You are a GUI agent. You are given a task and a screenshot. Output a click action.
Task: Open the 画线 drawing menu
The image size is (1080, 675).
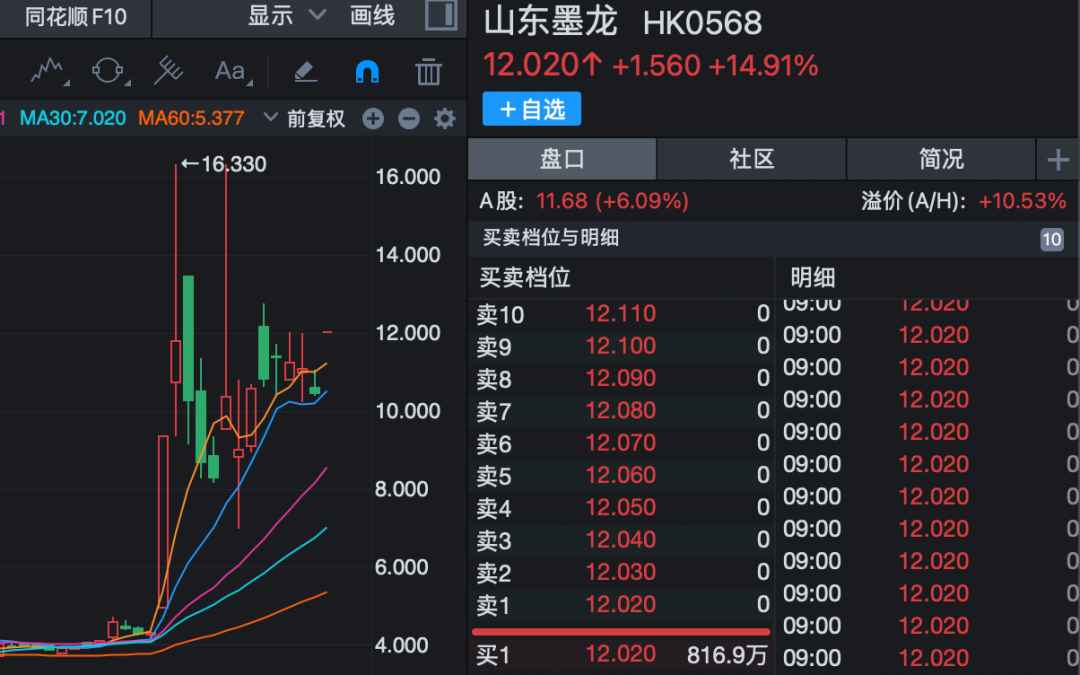click(372, 16)
